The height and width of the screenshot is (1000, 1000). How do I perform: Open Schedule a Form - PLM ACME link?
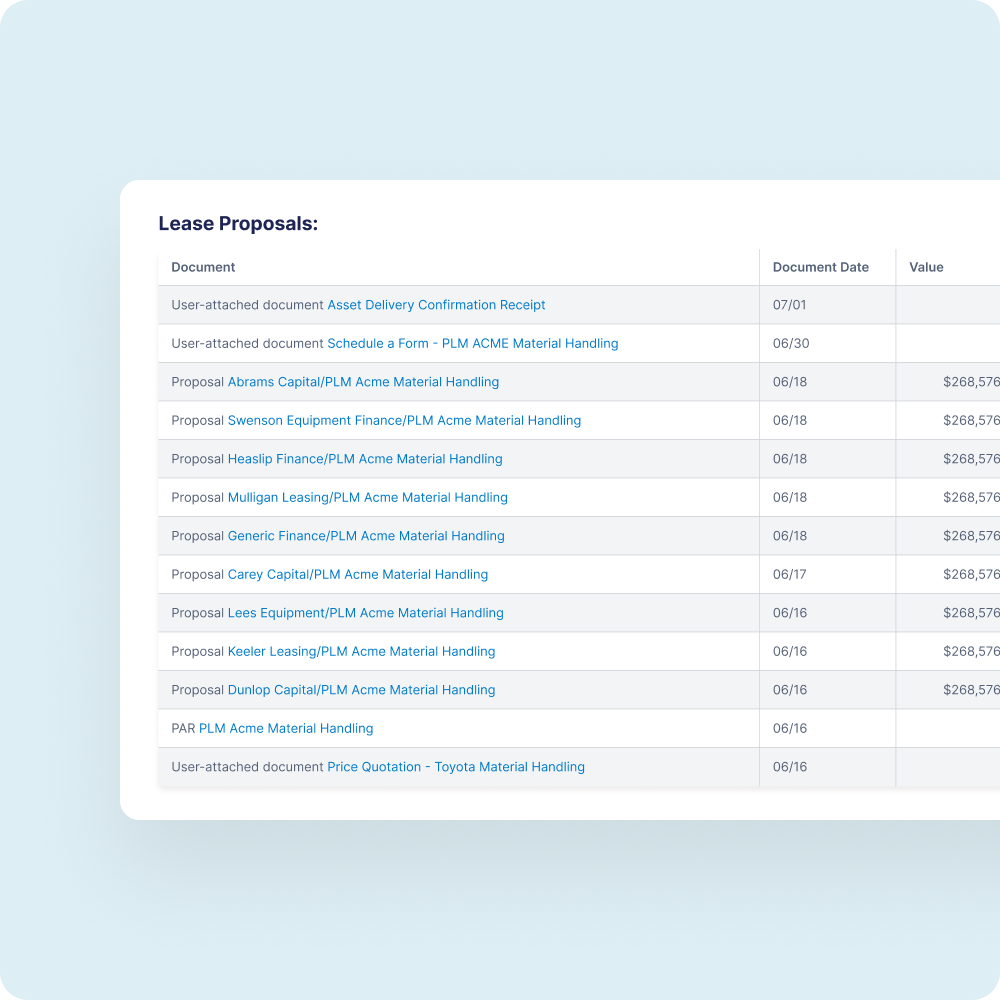click(473, 343)
